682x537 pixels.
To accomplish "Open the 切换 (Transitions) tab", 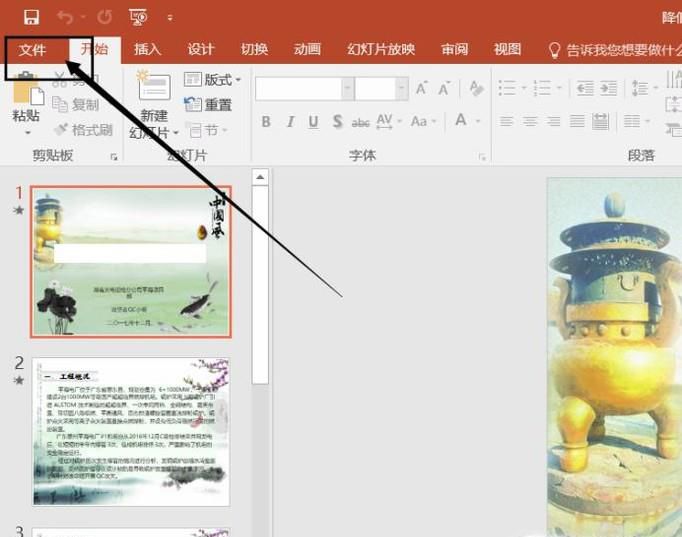I will [x=254, y=49].
